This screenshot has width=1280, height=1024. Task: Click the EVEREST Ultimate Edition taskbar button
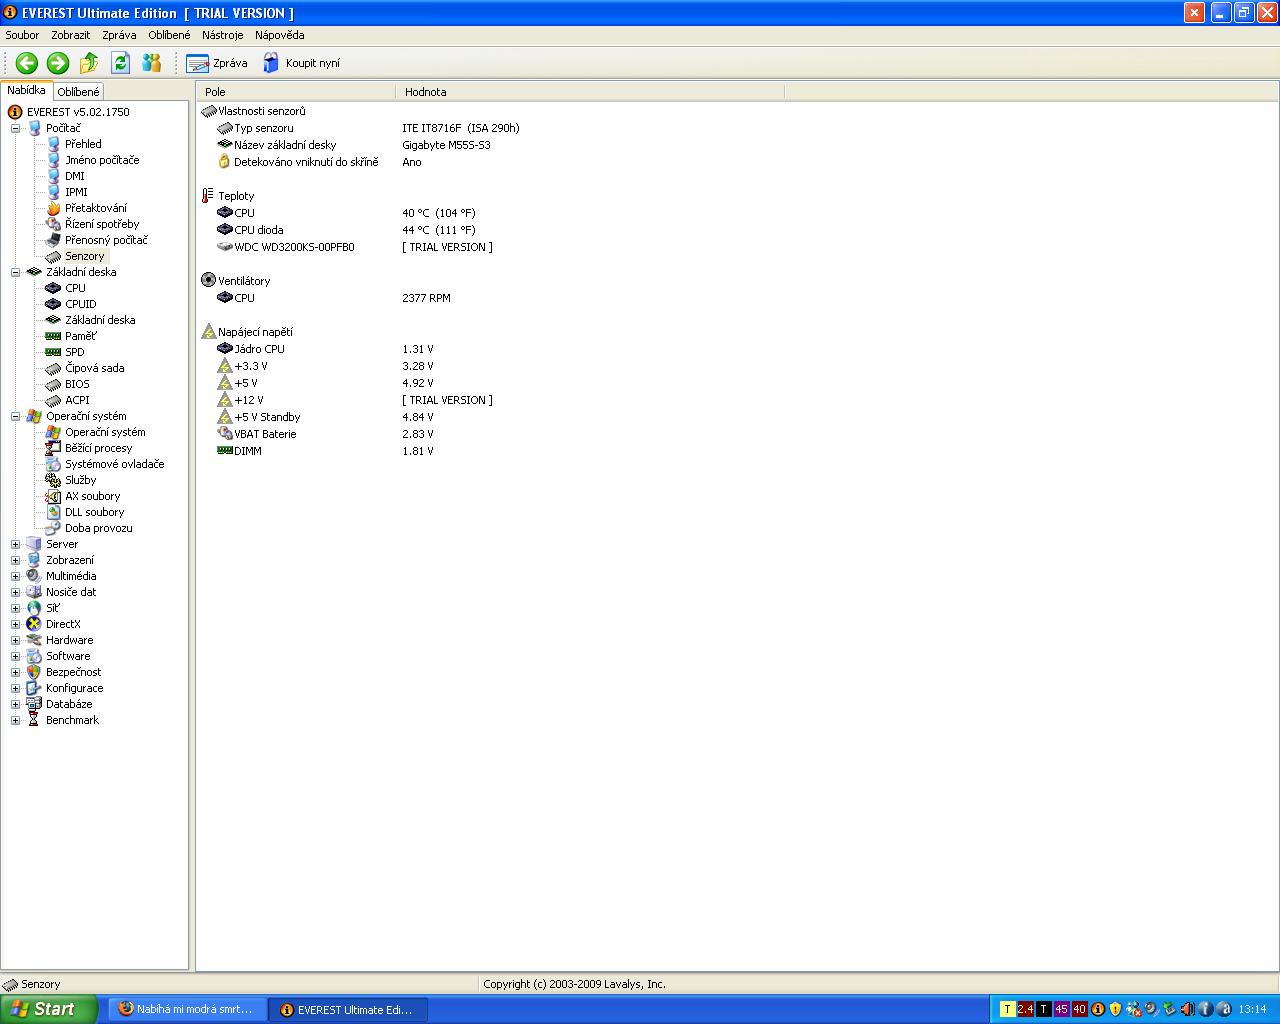point(349,1010)
